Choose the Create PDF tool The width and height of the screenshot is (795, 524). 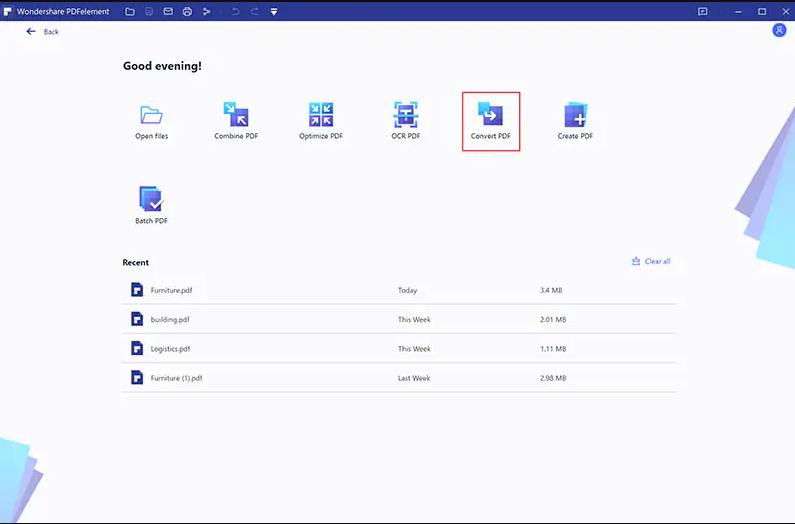coord(575,121)
